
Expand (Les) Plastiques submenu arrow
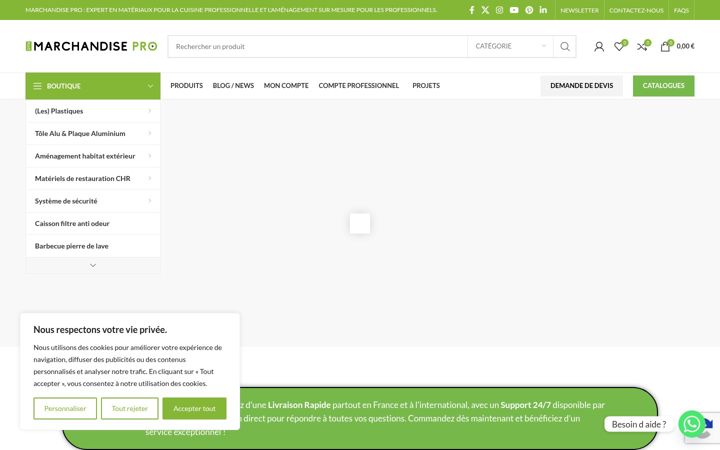pos(150,111)
